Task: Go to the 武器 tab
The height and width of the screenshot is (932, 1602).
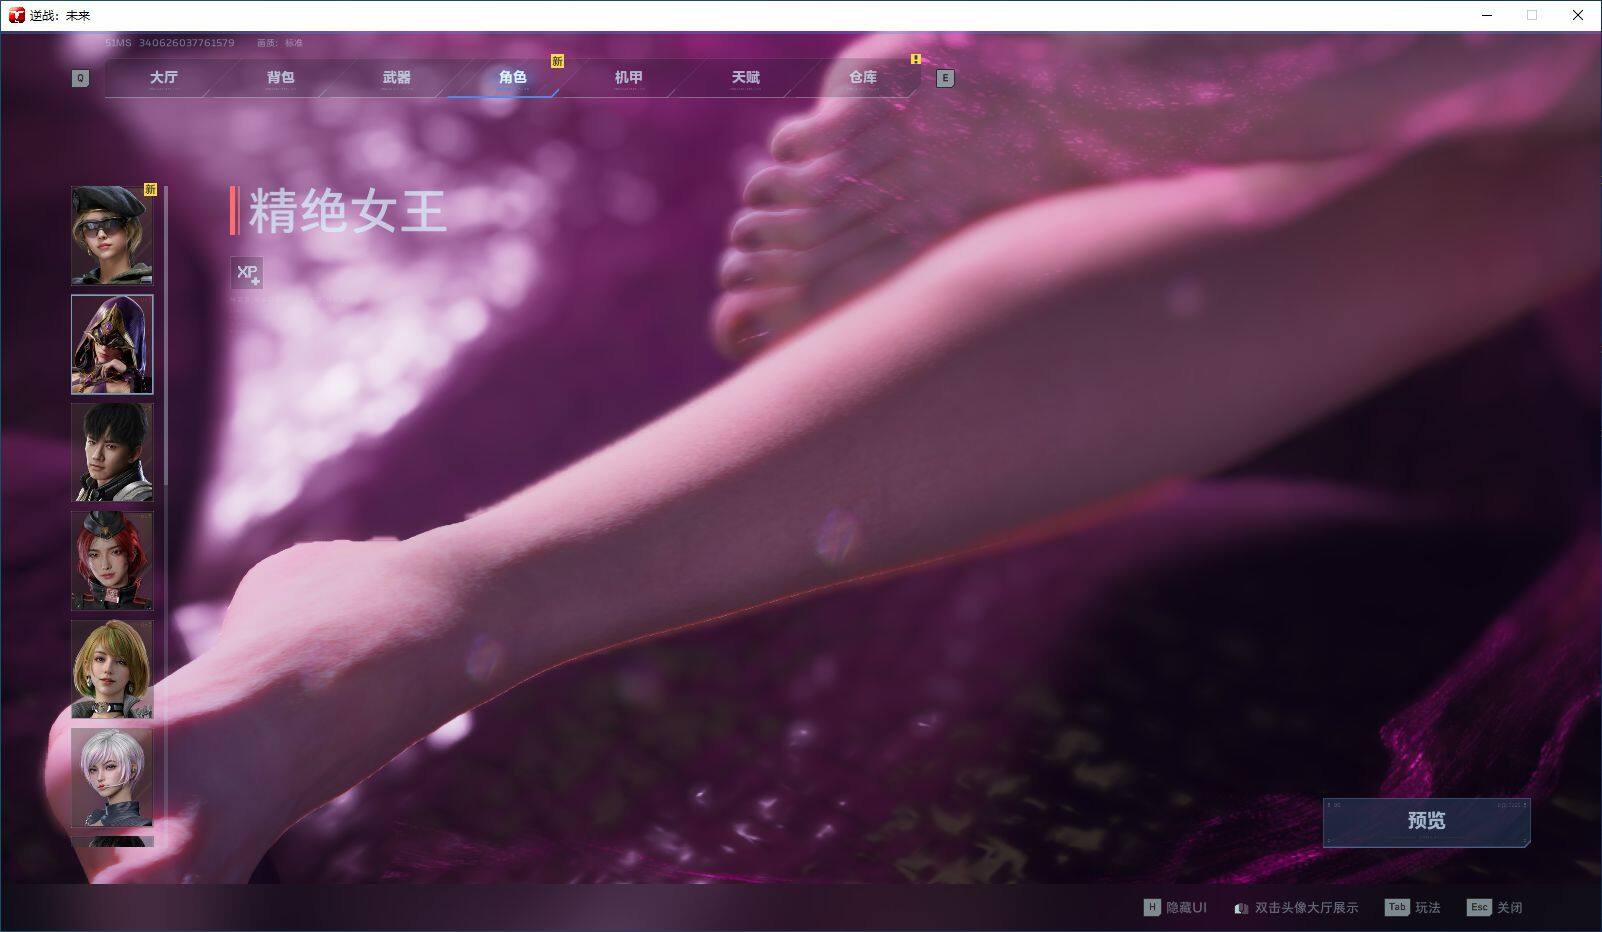Action: click(397, 78)
